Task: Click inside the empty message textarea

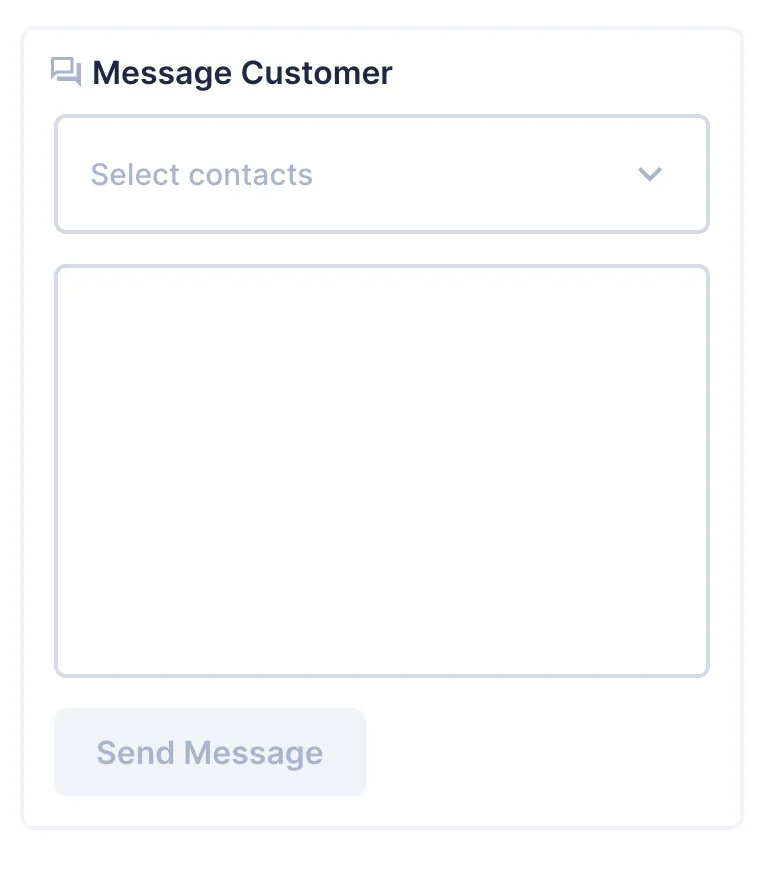Action: point(382,470)
